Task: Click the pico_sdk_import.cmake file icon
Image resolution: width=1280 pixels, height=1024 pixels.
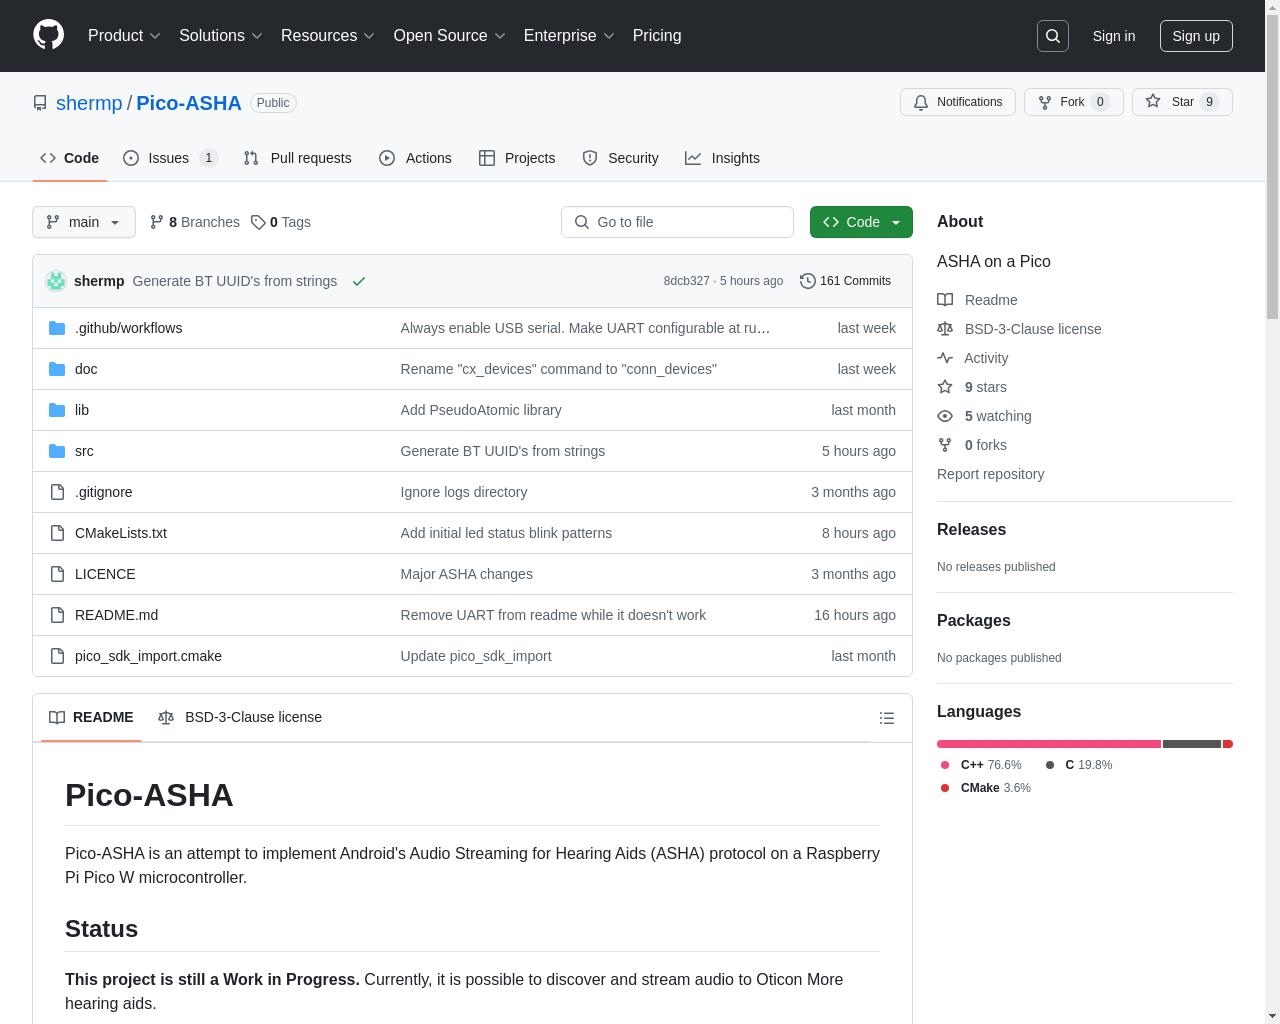Action: pos(57,656)
